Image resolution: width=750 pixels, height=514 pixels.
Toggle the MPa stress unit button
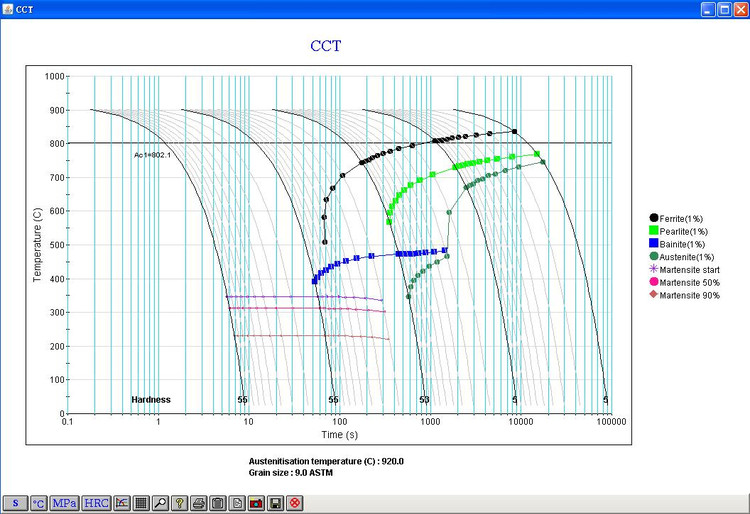[x=65, y=502]
